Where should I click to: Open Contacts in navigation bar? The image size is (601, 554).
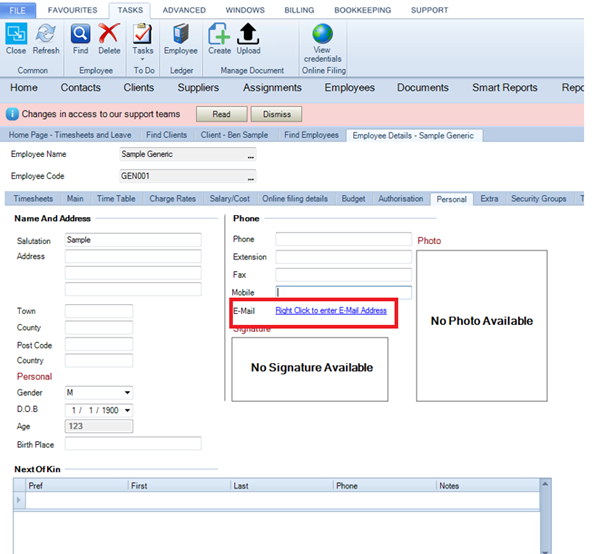pyautogui.click(x=80, y=88)
